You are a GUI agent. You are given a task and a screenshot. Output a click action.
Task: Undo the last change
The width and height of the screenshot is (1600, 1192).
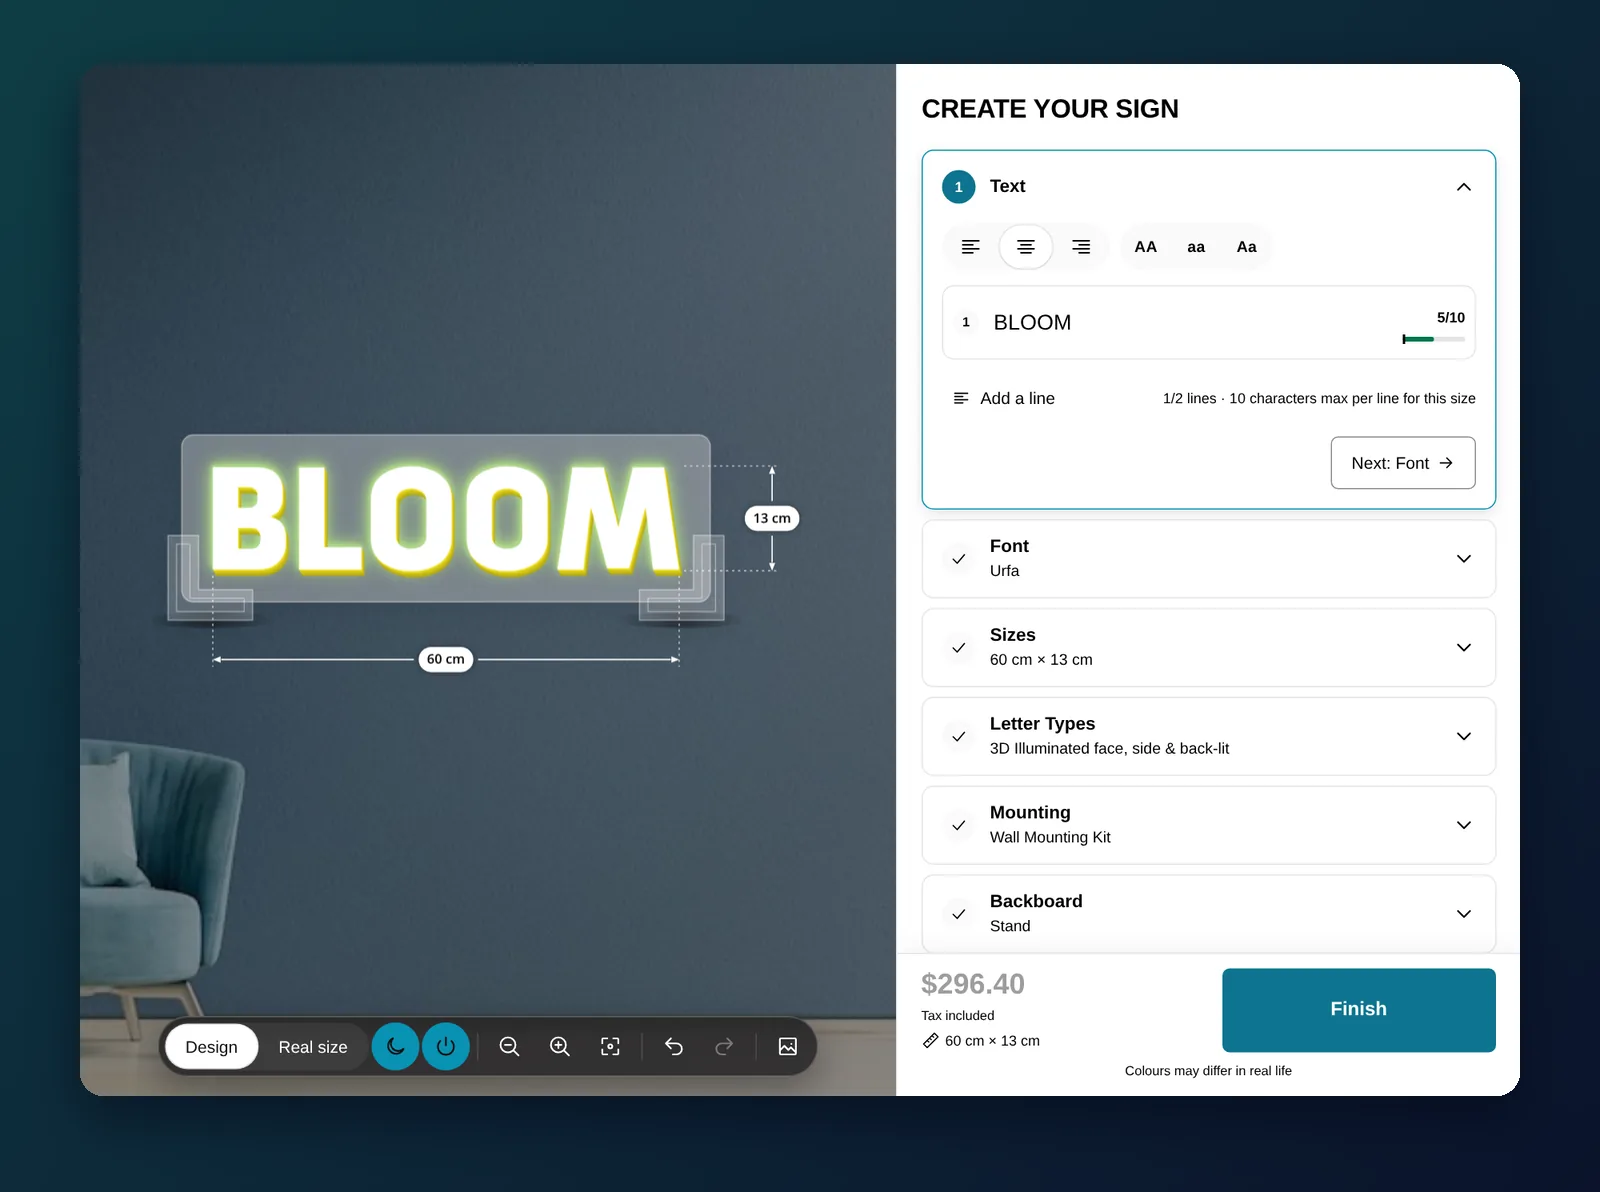point(674,1047)
